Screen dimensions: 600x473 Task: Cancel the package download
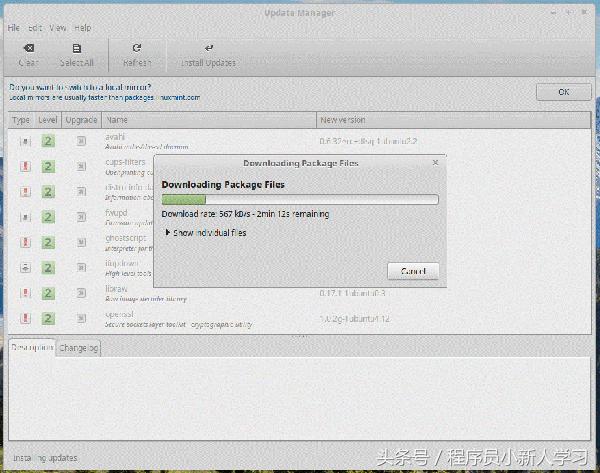(x=413, y=271)
